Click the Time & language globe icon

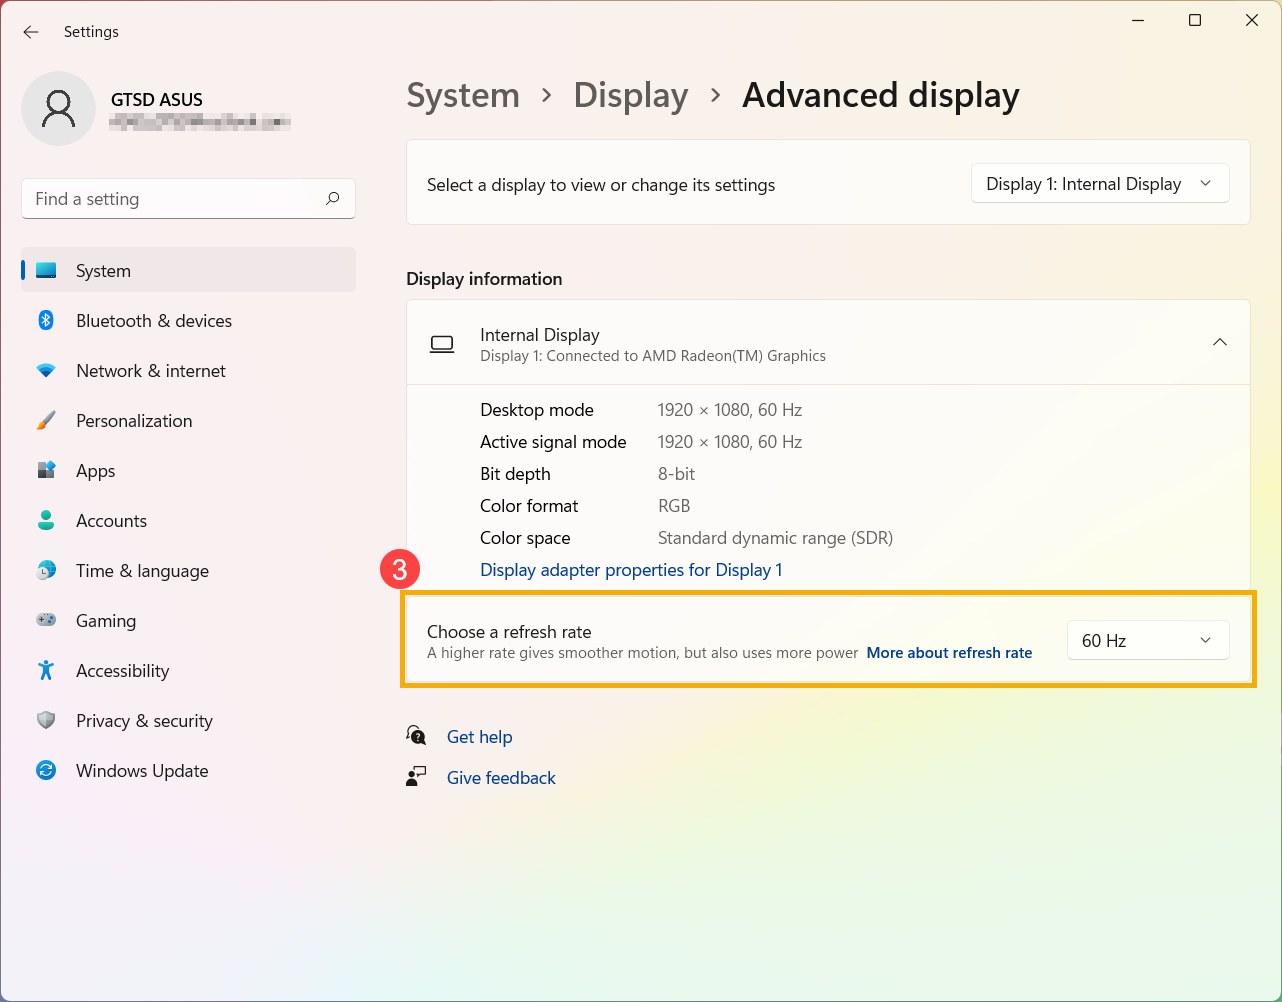tap(46, 570)
